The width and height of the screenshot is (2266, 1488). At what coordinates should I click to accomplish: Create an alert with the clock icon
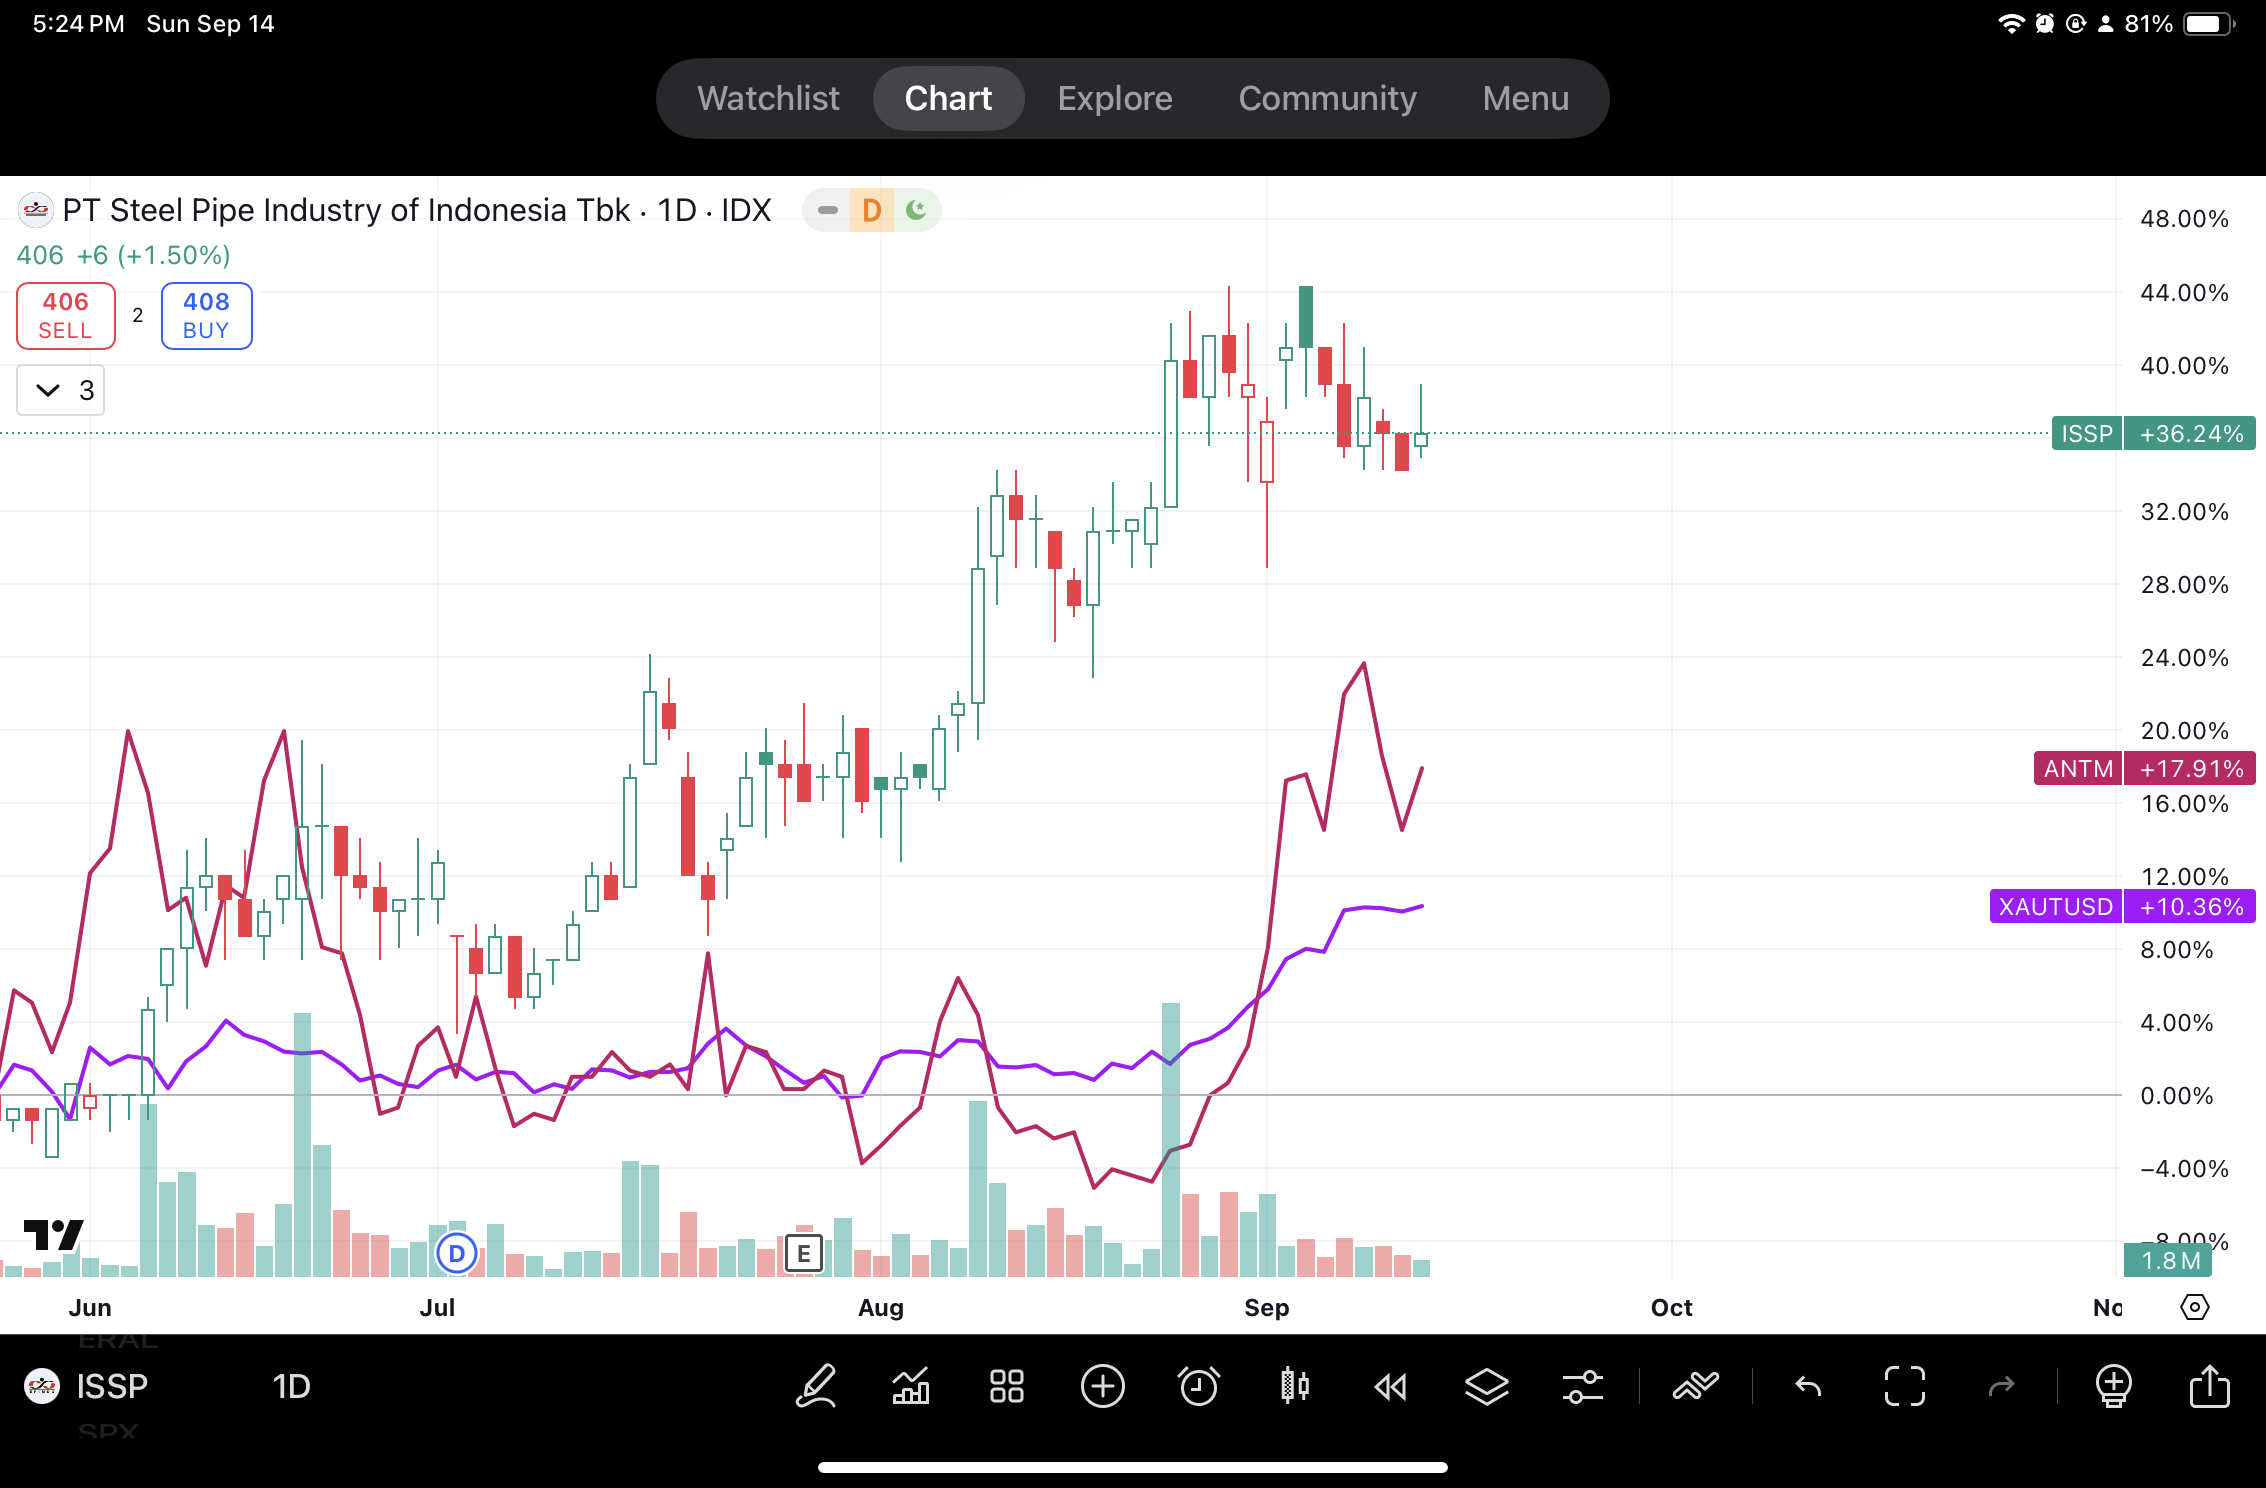point(1199,1386)
